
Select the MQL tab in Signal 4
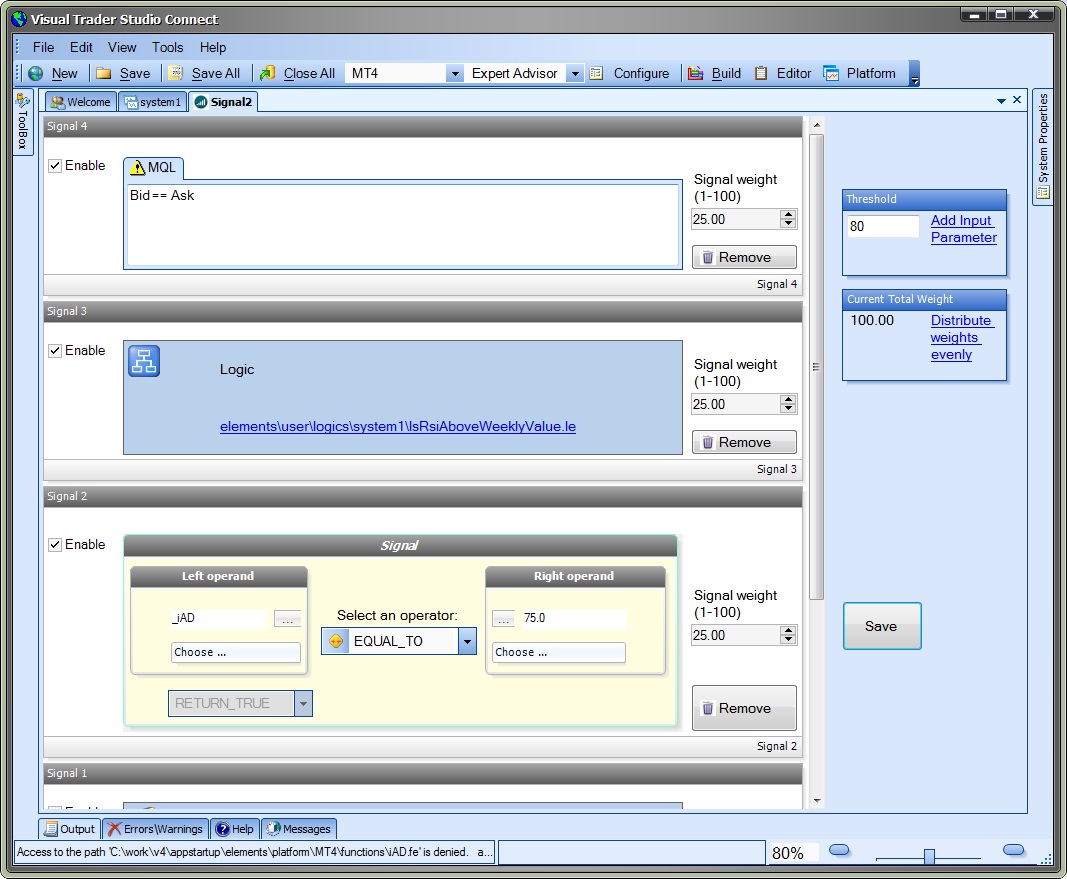(153, 167)
